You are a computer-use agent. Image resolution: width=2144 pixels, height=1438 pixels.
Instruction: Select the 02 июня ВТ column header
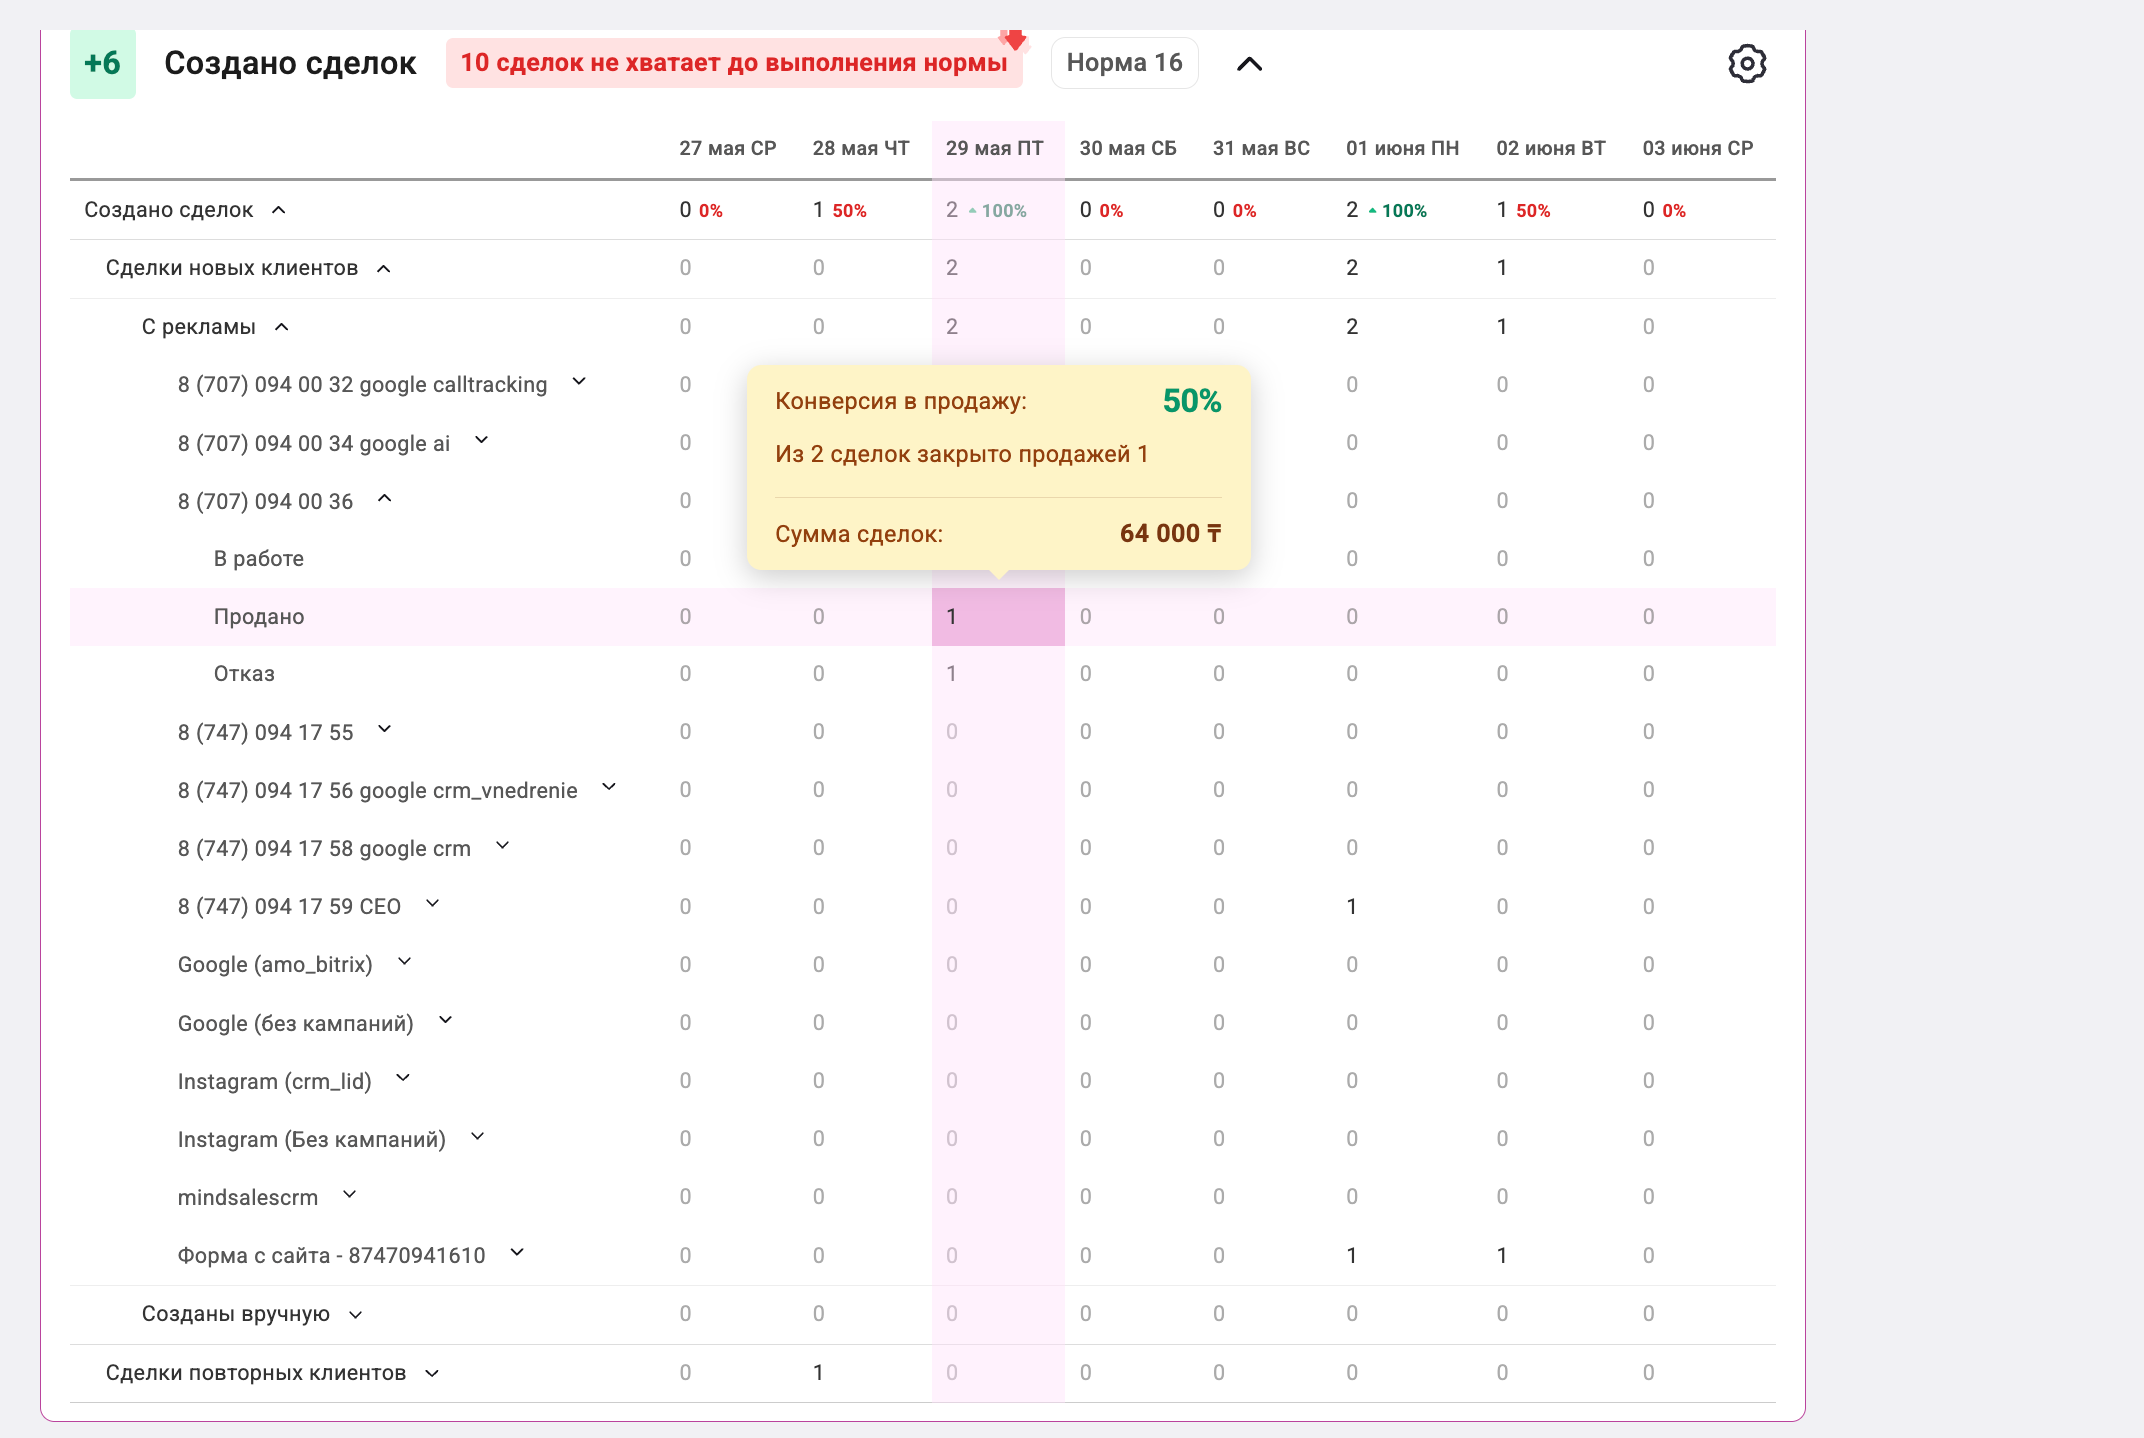(x=1551, y=148)
